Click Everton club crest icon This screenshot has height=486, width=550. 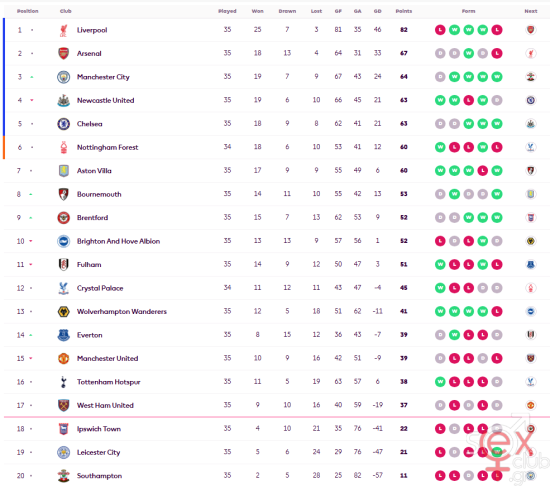[x=63, y=335]
